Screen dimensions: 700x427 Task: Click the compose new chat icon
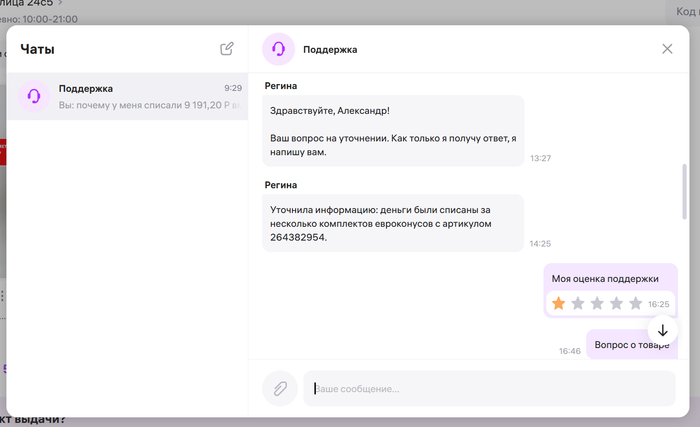point(227,48)
